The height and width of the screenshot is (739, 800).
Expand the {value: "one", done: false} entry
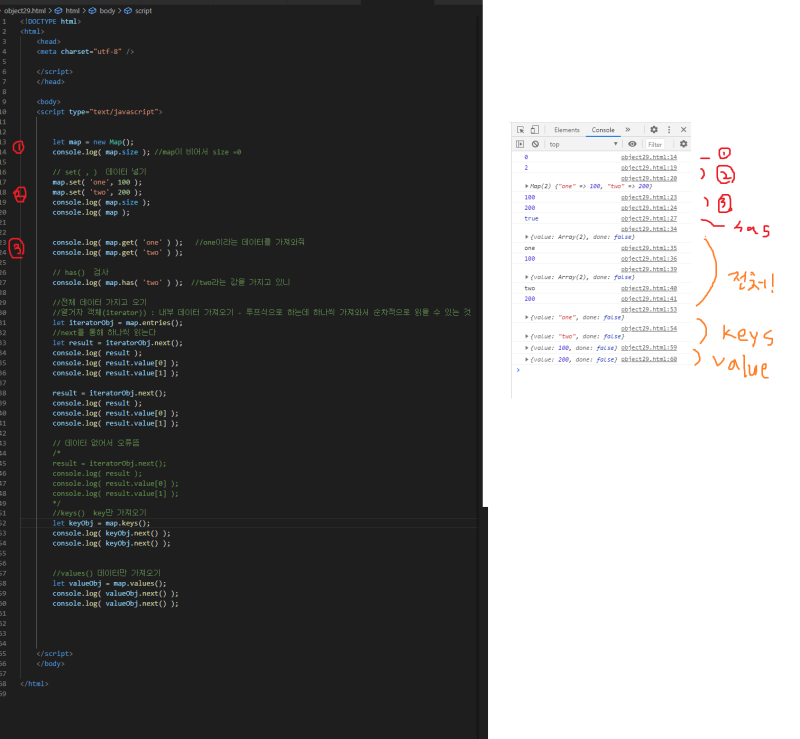point(527,317)
